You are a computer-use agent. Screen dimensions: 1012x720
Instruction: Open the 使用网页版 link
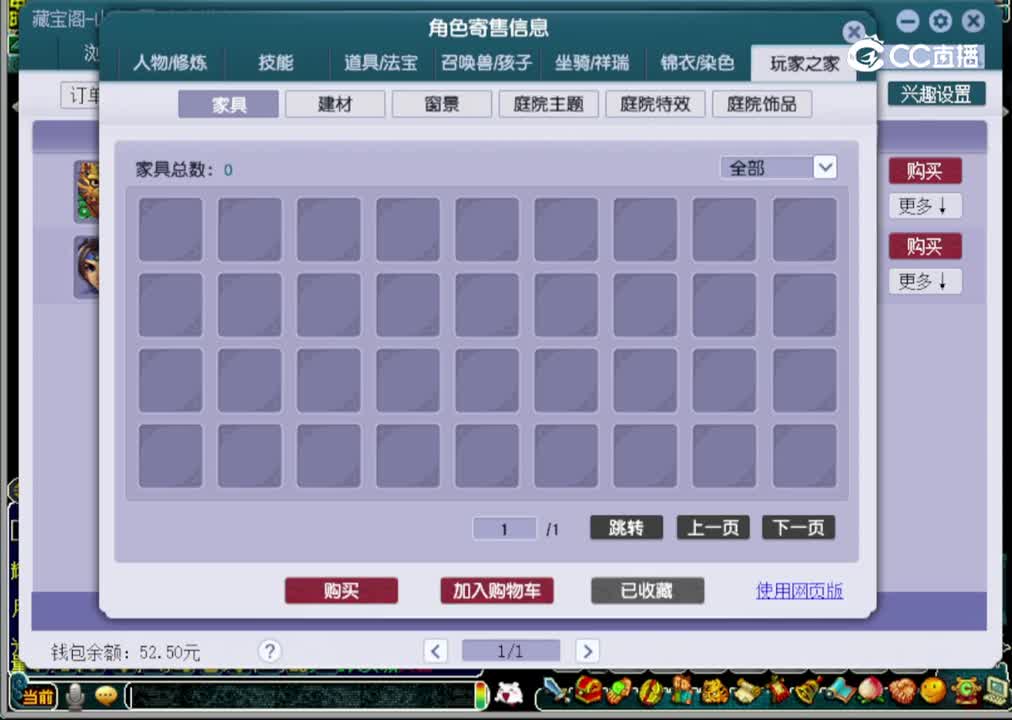pyautogui.click(x=798, y=591)
